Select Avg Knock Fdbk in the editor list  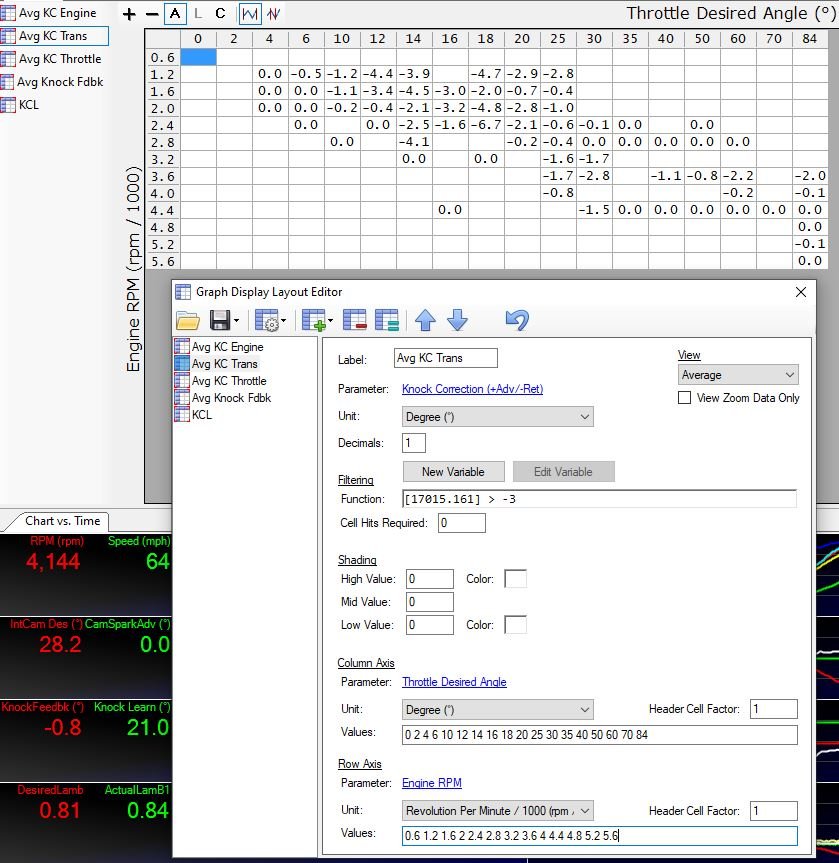point(223,398)
